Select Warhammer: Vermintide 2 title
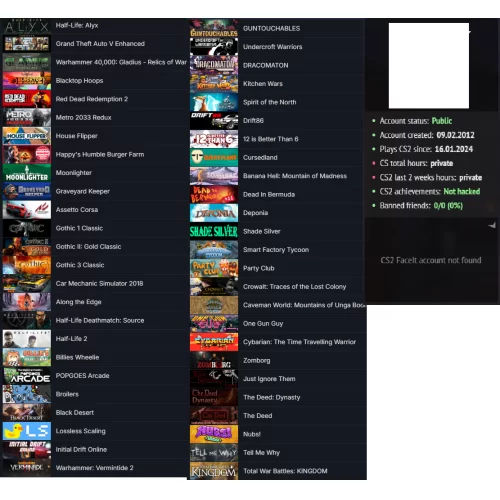 click(94, 468)
